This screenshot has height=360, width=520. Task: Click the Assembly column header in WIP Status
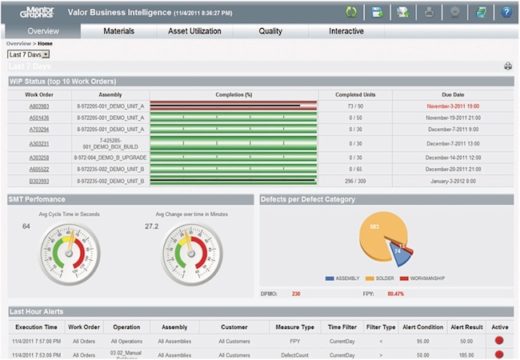click(110, 95)
